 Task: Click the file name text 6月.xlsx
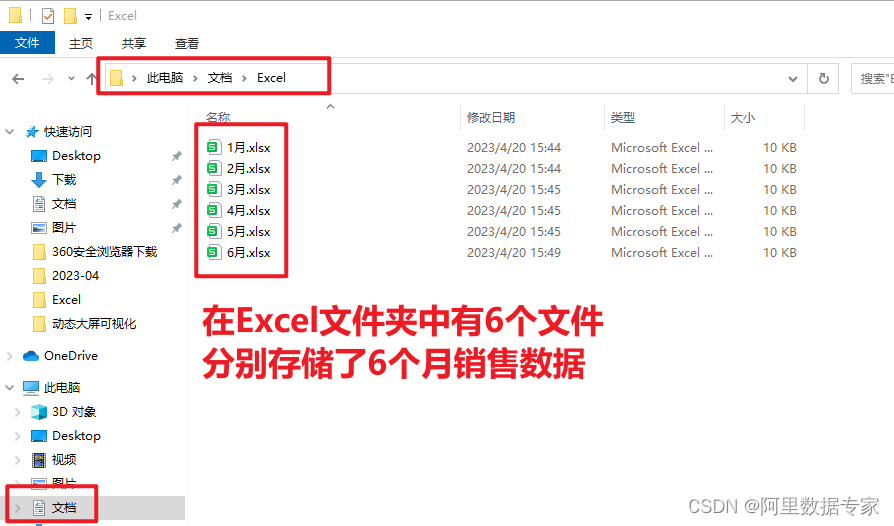249,252
